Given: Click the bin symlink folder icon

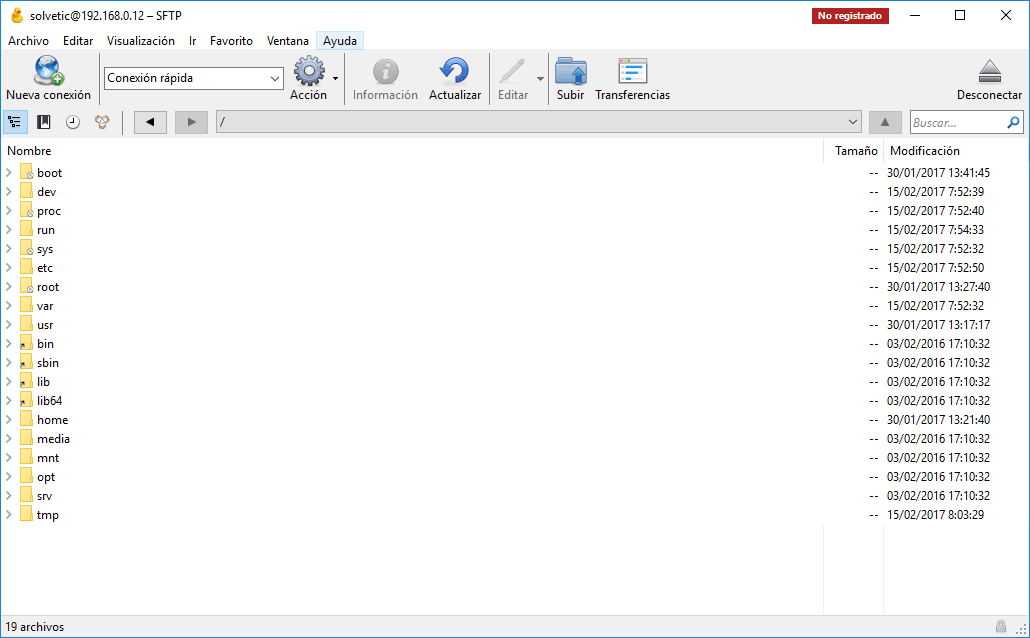Looking at the screenshot, I should (26, 344).
